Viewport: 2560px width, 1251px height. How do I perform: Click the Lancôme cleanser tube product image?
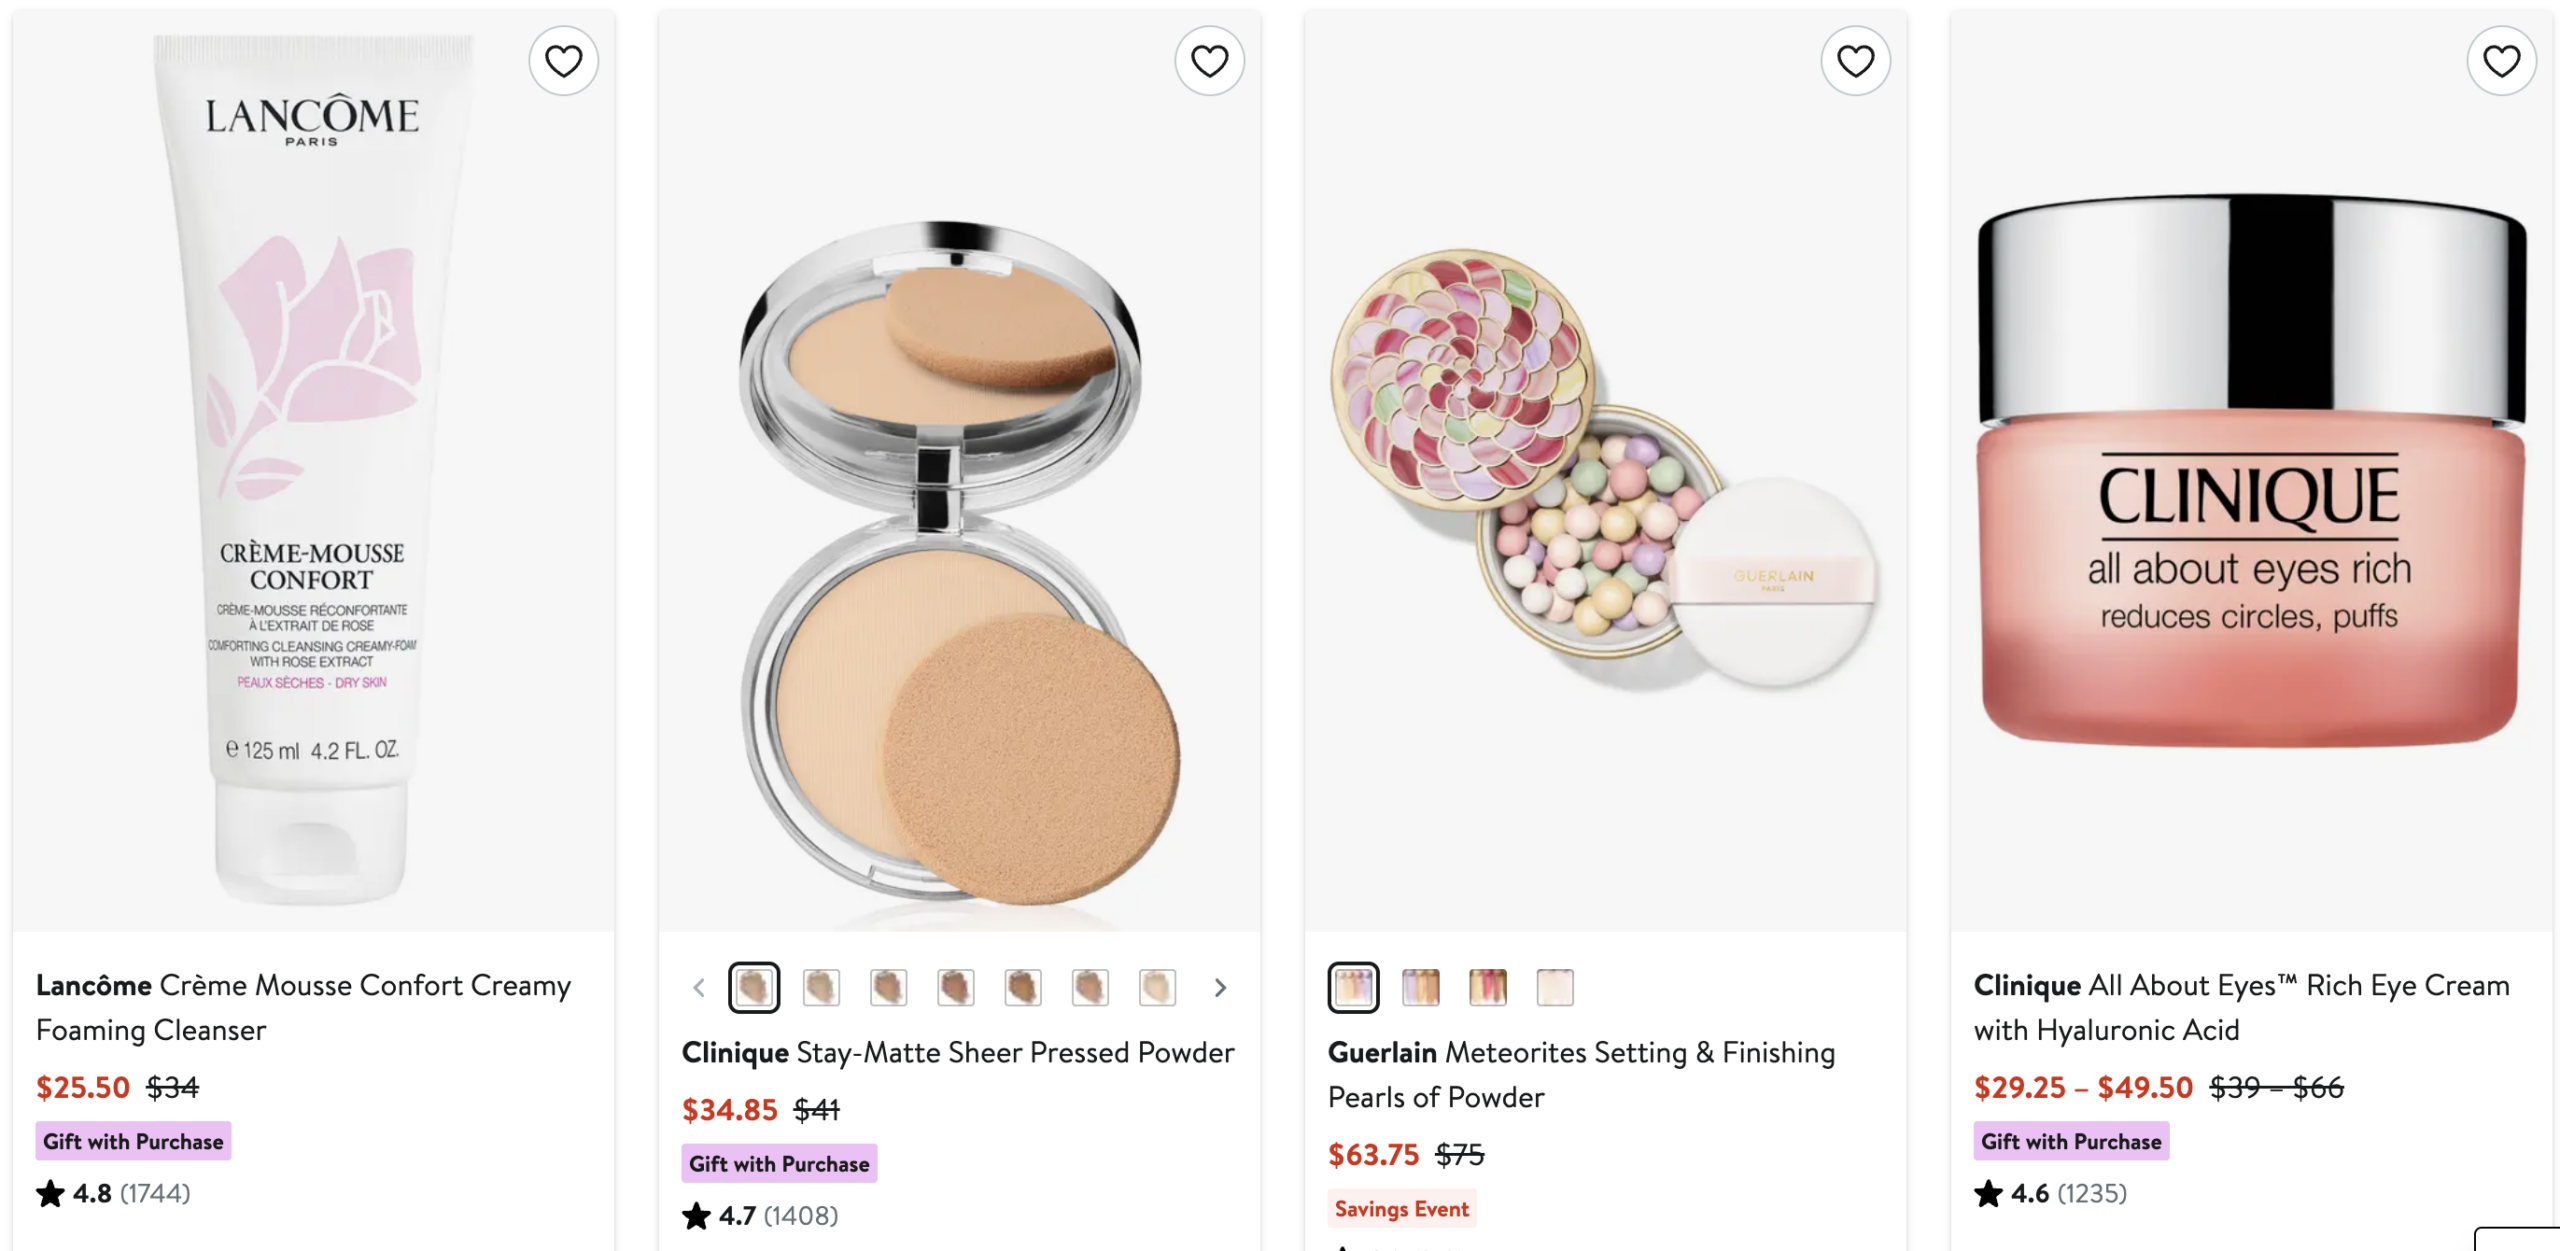tap(313, 470)
